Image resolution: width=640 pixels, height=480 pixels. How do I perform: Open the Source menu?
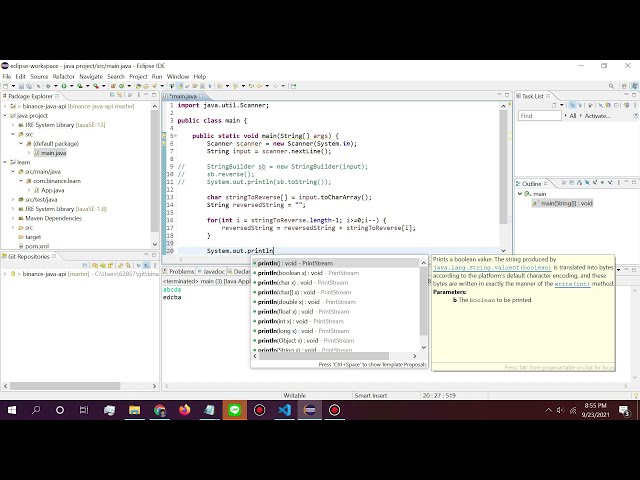39,76
